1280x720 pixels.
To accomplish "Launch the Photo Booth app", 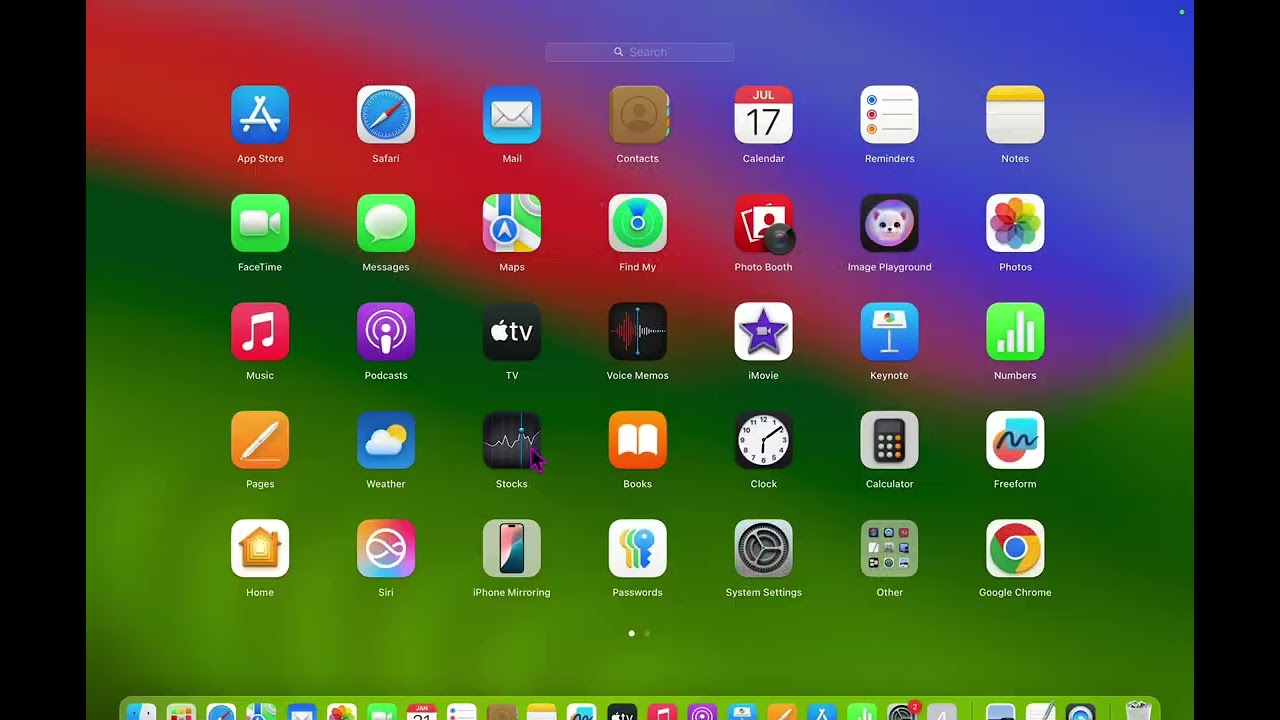I will click(x=764, y=223).
